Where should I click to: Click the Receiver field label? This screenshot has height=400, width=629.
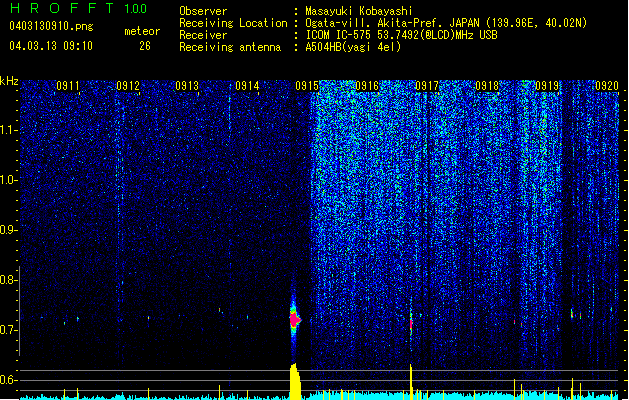point(203,35)
